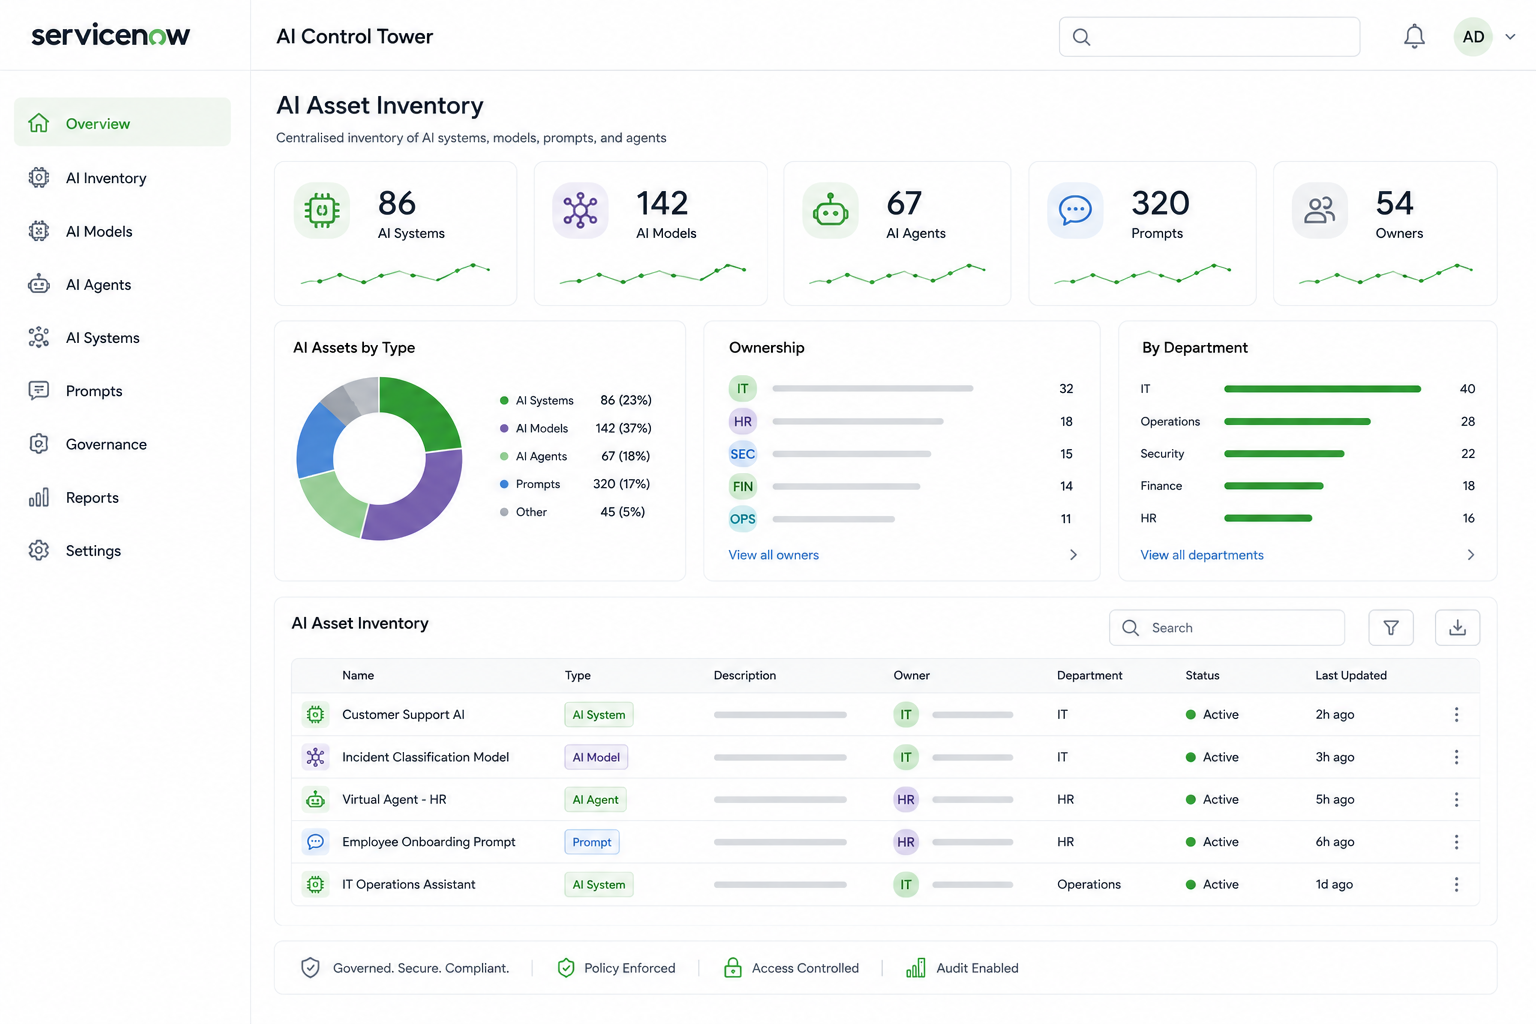Click the blue Prompts legend dot

[x=504, y=484]
